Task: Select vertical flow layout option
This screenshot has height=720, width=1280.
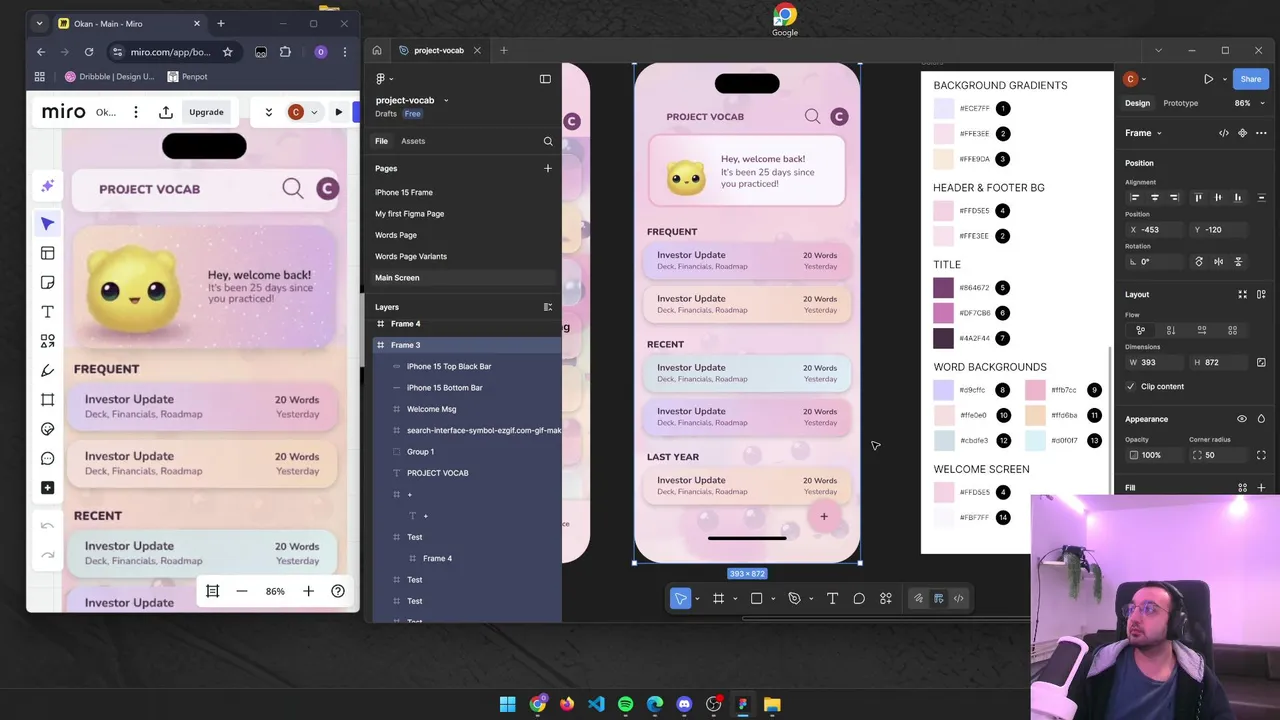Action: (1171, 330)
